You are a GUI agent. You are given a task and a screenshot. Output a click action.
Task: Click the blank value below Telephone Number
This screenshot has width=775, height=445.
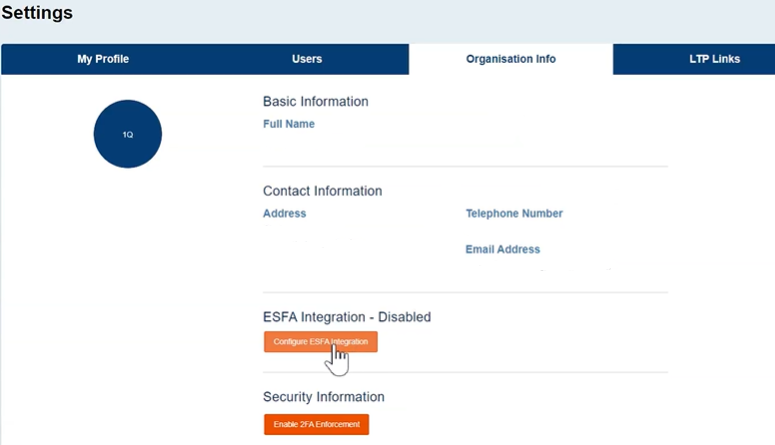click(x=520, y=230)
